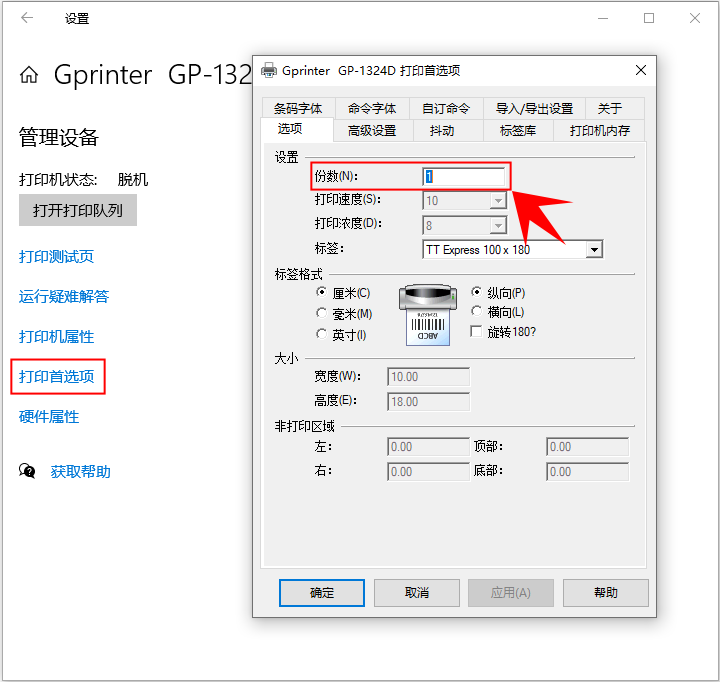
Task: Click the 获取帮助 link
Action: point(80,471)
